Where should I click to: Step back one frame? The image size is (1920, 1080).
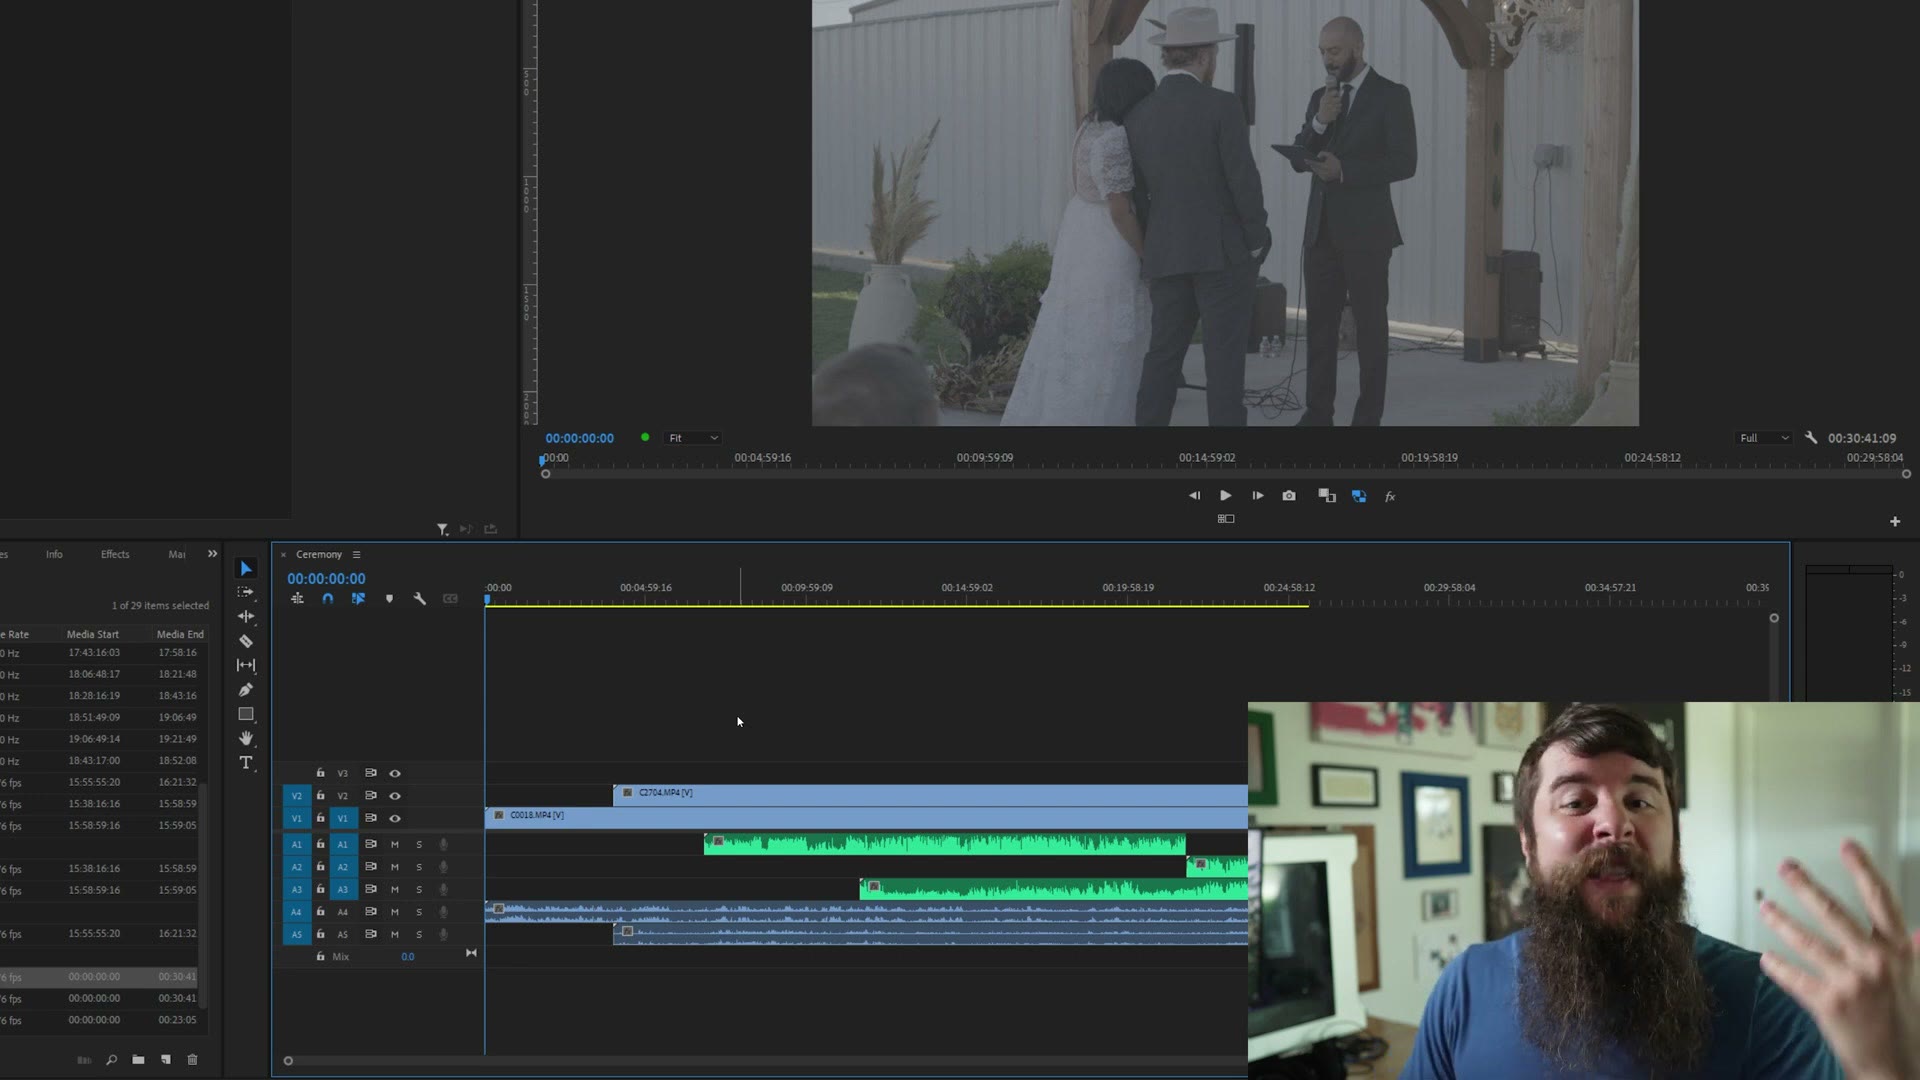pyautogui.click(x=1194, y=496)
